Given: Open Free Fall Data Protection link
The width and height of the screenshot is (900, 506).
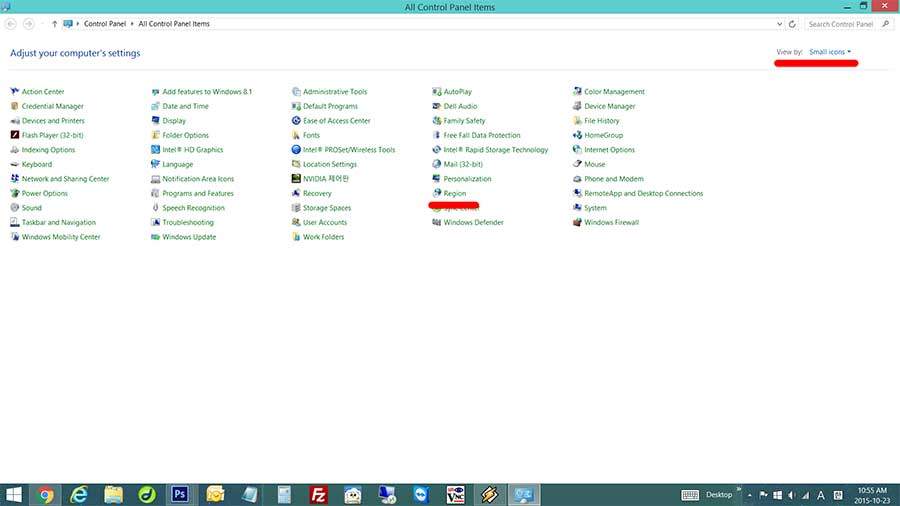Looking at the screenshot, I should 482,135.
